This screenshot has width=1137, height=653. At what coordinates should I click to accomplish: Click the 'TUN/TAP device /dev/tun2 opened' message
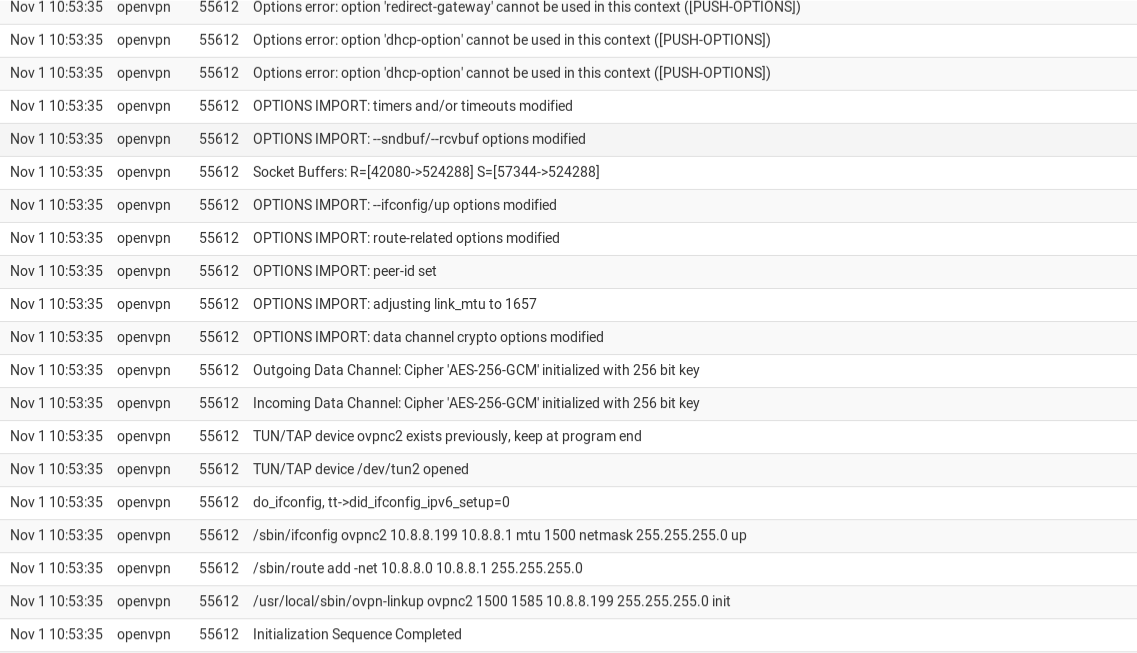tap(360, 469)
